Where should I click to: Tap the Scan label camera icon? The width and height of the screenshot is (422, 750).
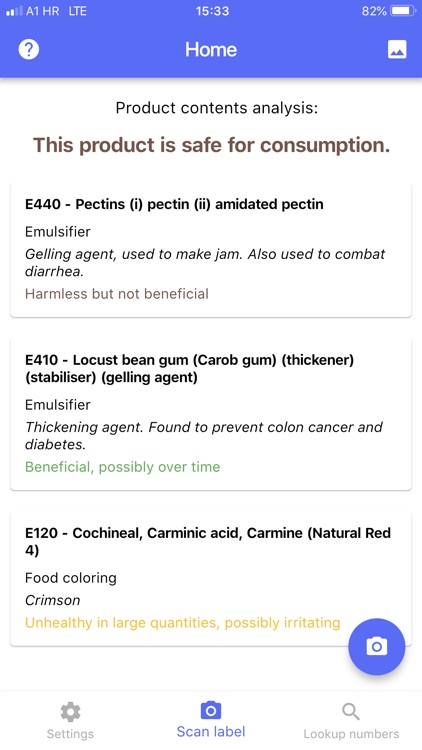pos(211,711)
